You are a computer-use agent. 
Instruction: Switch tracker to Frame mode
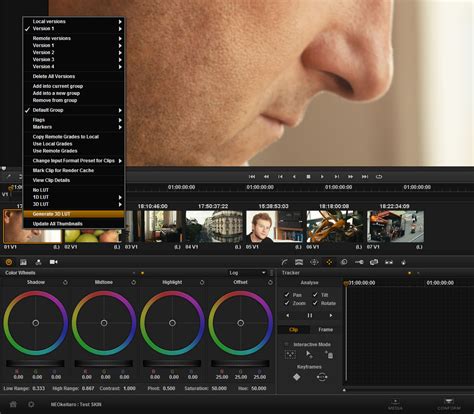click(x=325, y=329)
